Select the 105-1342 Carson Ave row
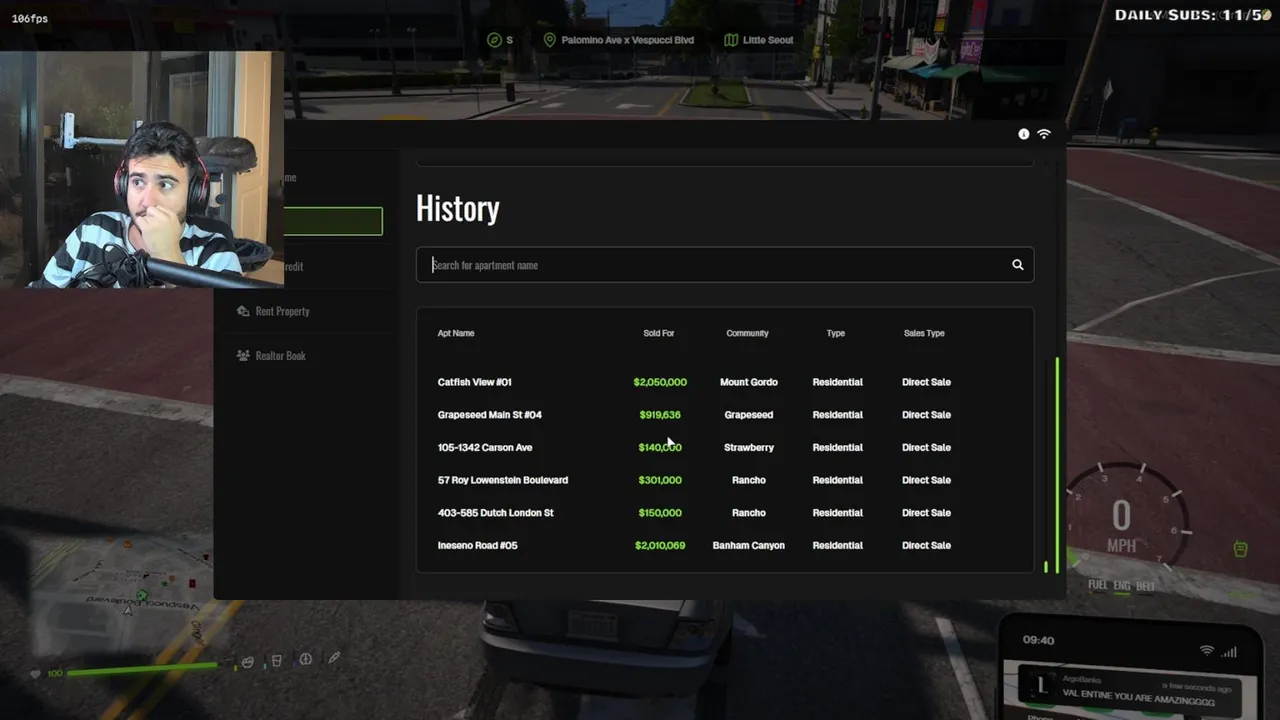This screenshot has height=720, width=1280. point(725,447)
